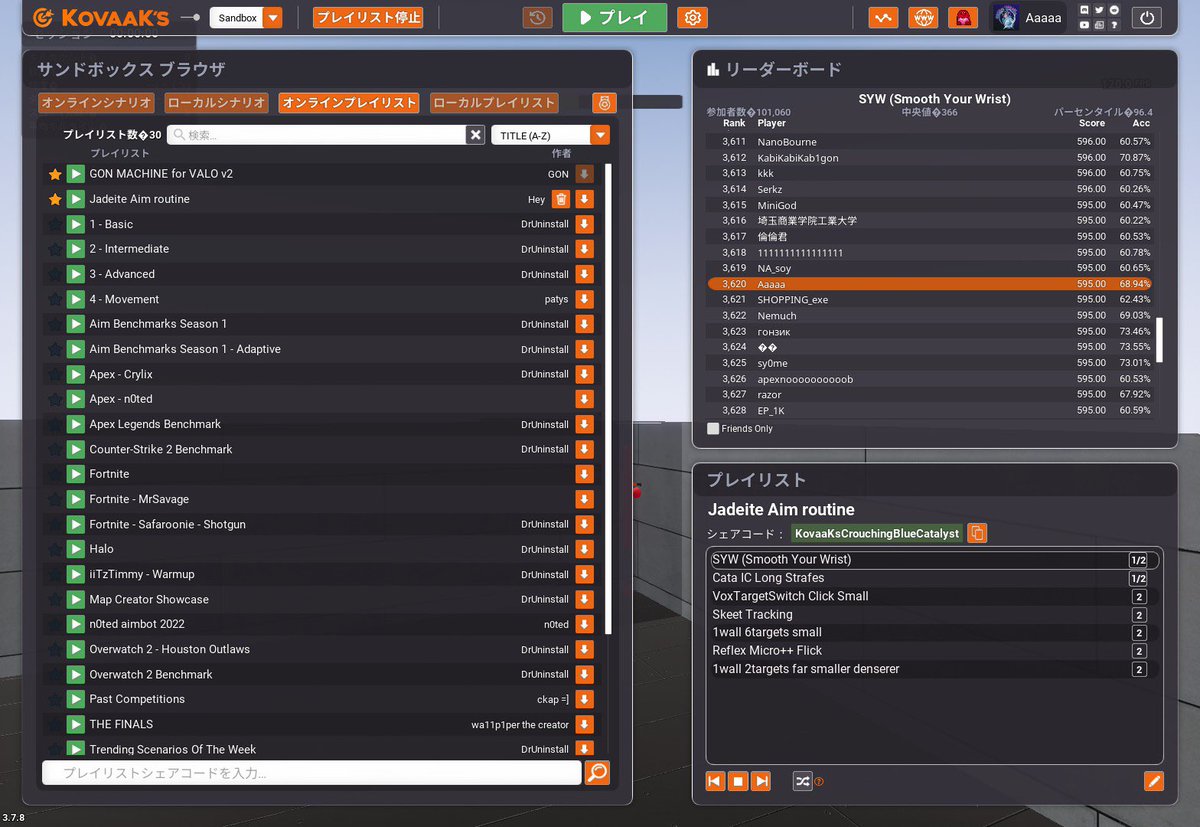Enable the Friends Only checkbox

pos(713,428)
